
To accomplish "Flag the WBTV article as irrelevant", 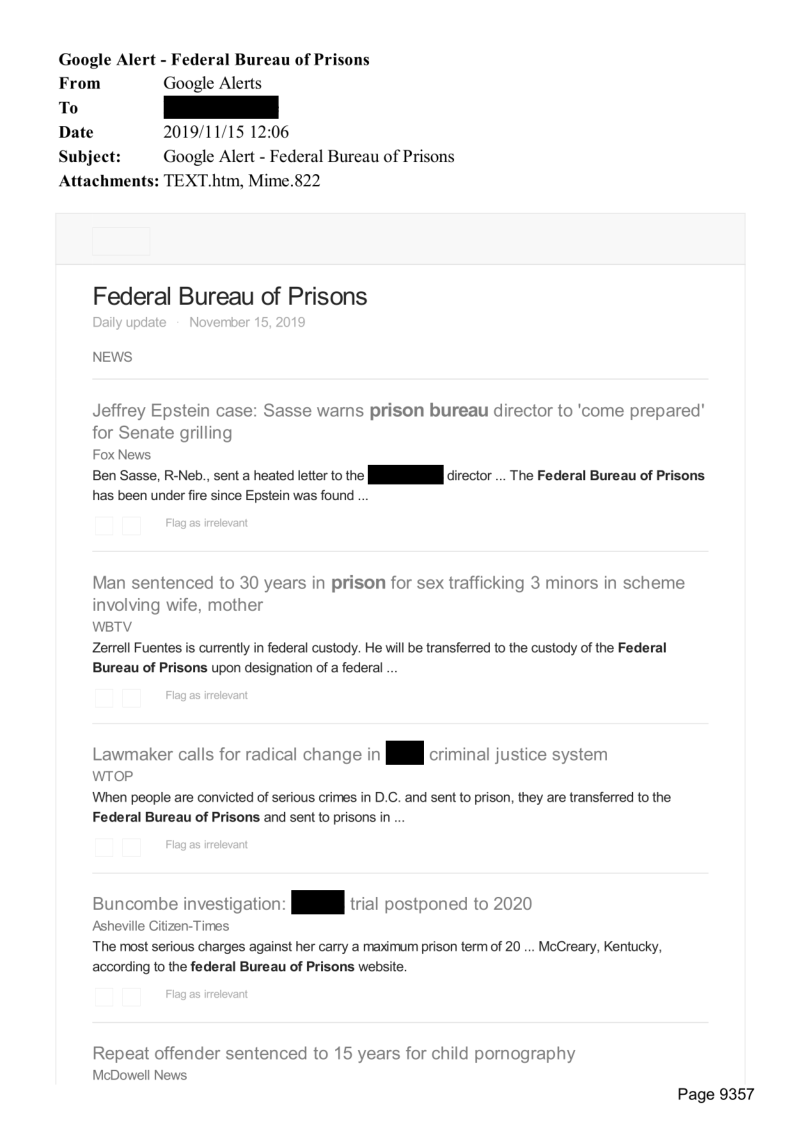I will coord(206,695).
